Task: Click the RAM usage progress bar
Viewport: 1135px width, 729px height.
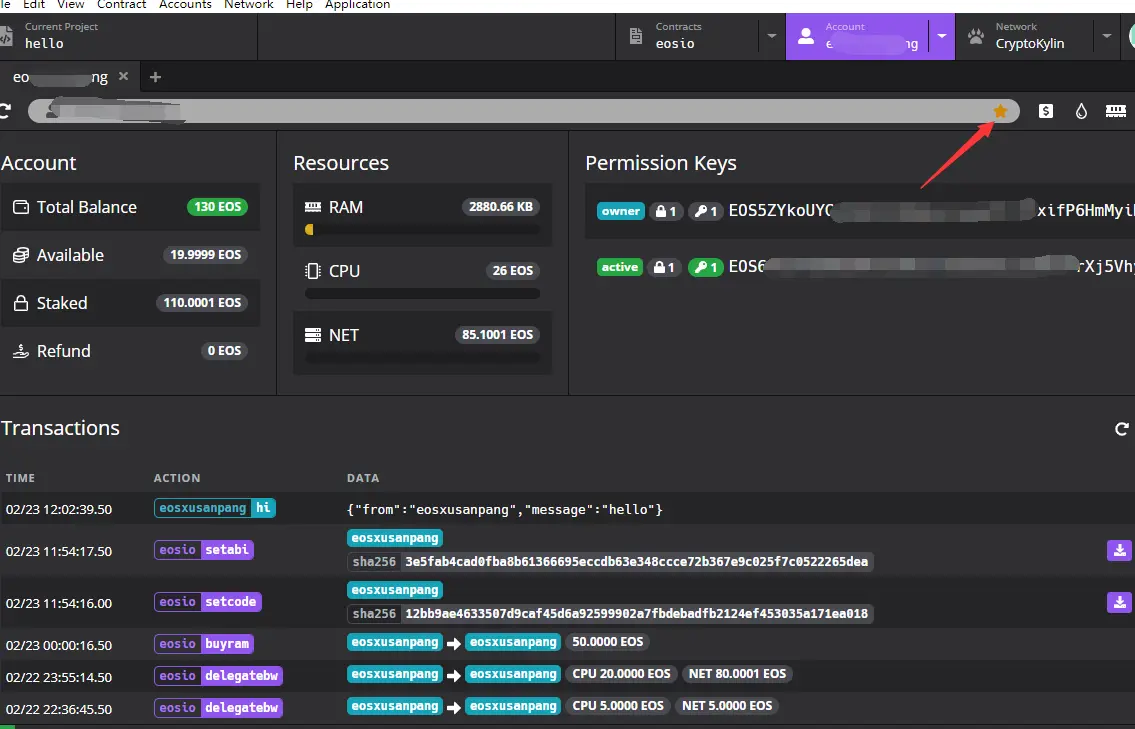Action: 423,229
